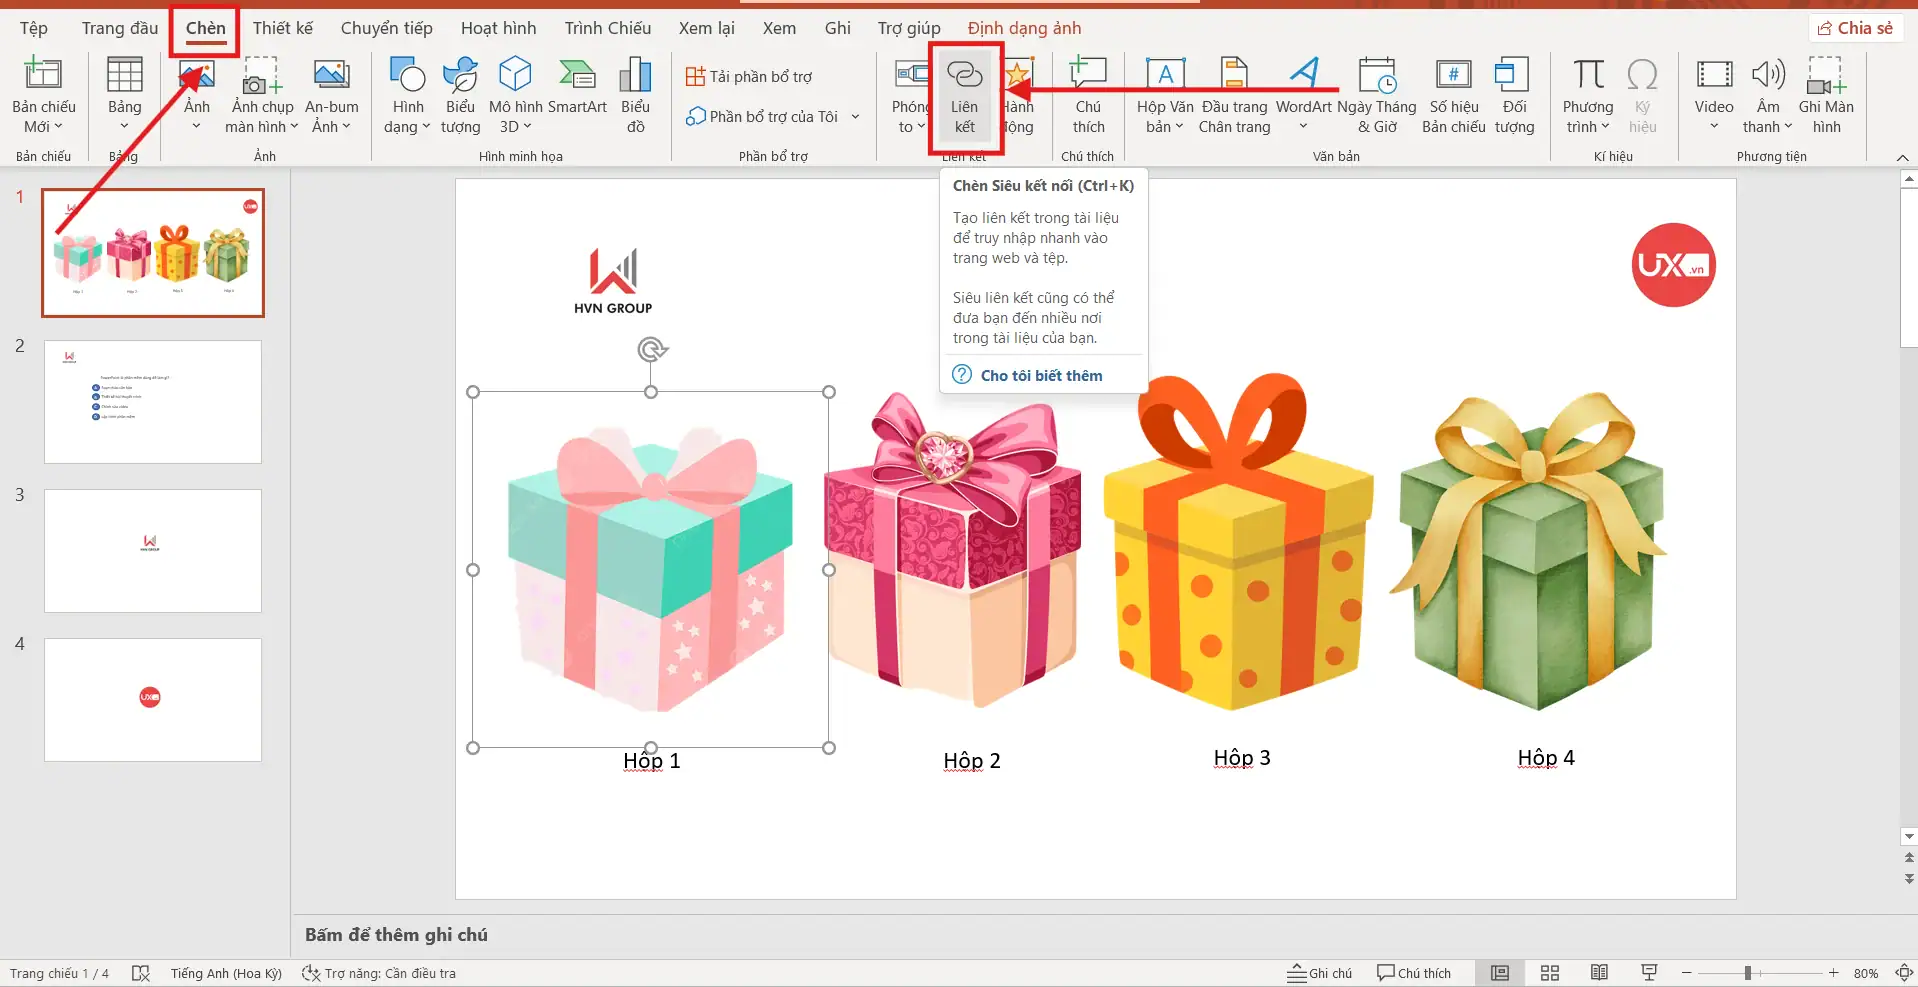The image size is (1918, 987).
Task: Add Số hiệu Bản chiếu slide number
Action: pos(1453,96)
